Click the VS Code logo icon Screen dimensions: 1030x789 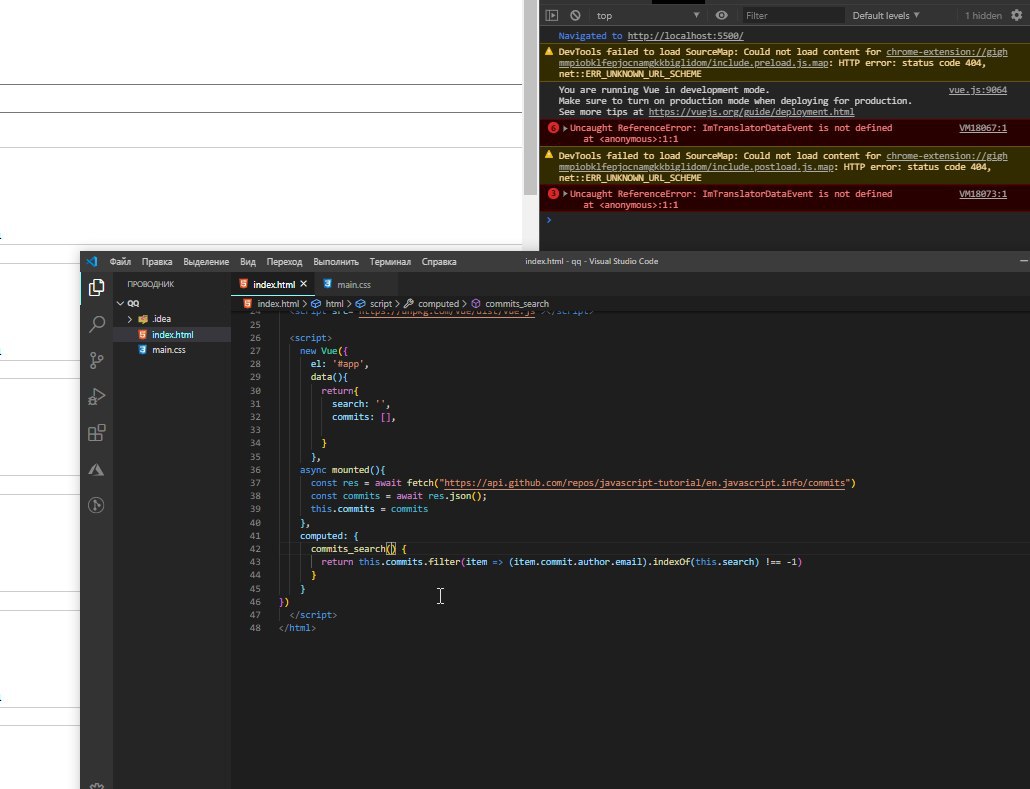(92, 261)
